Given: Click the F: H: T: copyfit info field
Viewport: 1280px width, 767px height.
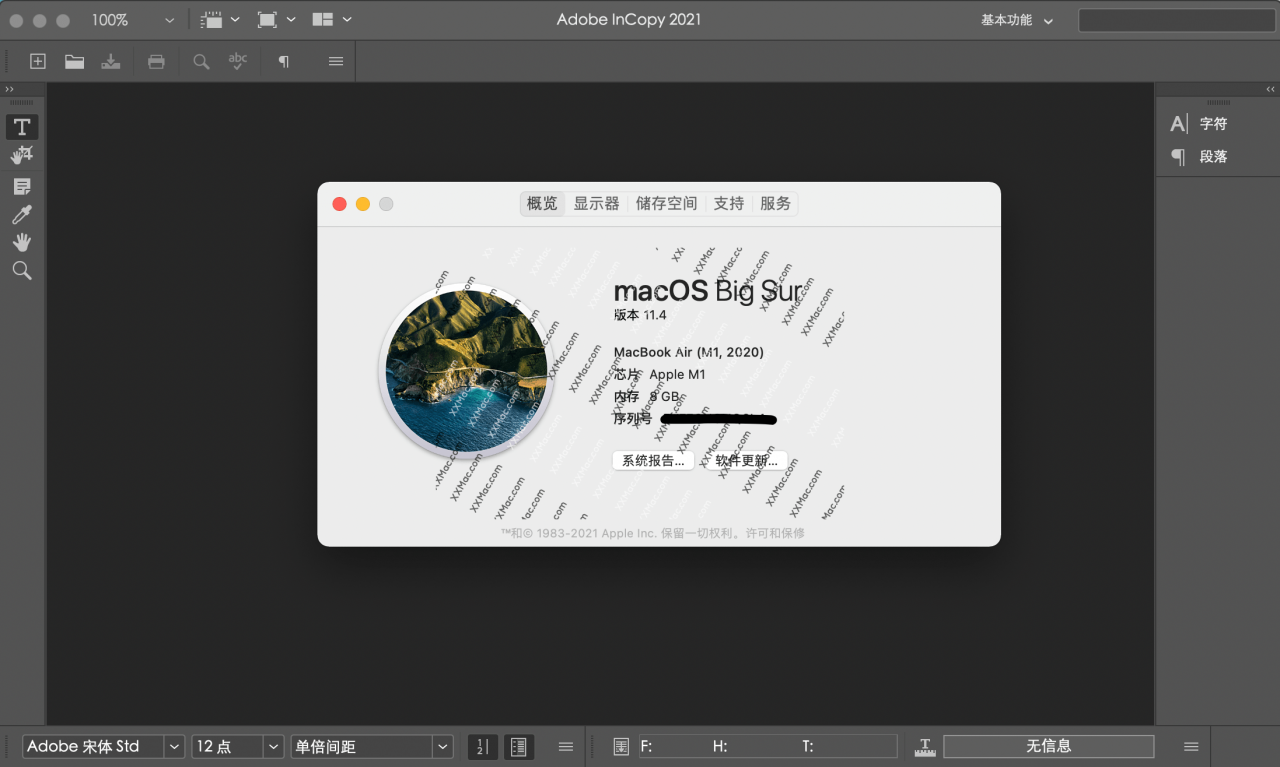Looking at the screenshot, I should tap(768, 746).
